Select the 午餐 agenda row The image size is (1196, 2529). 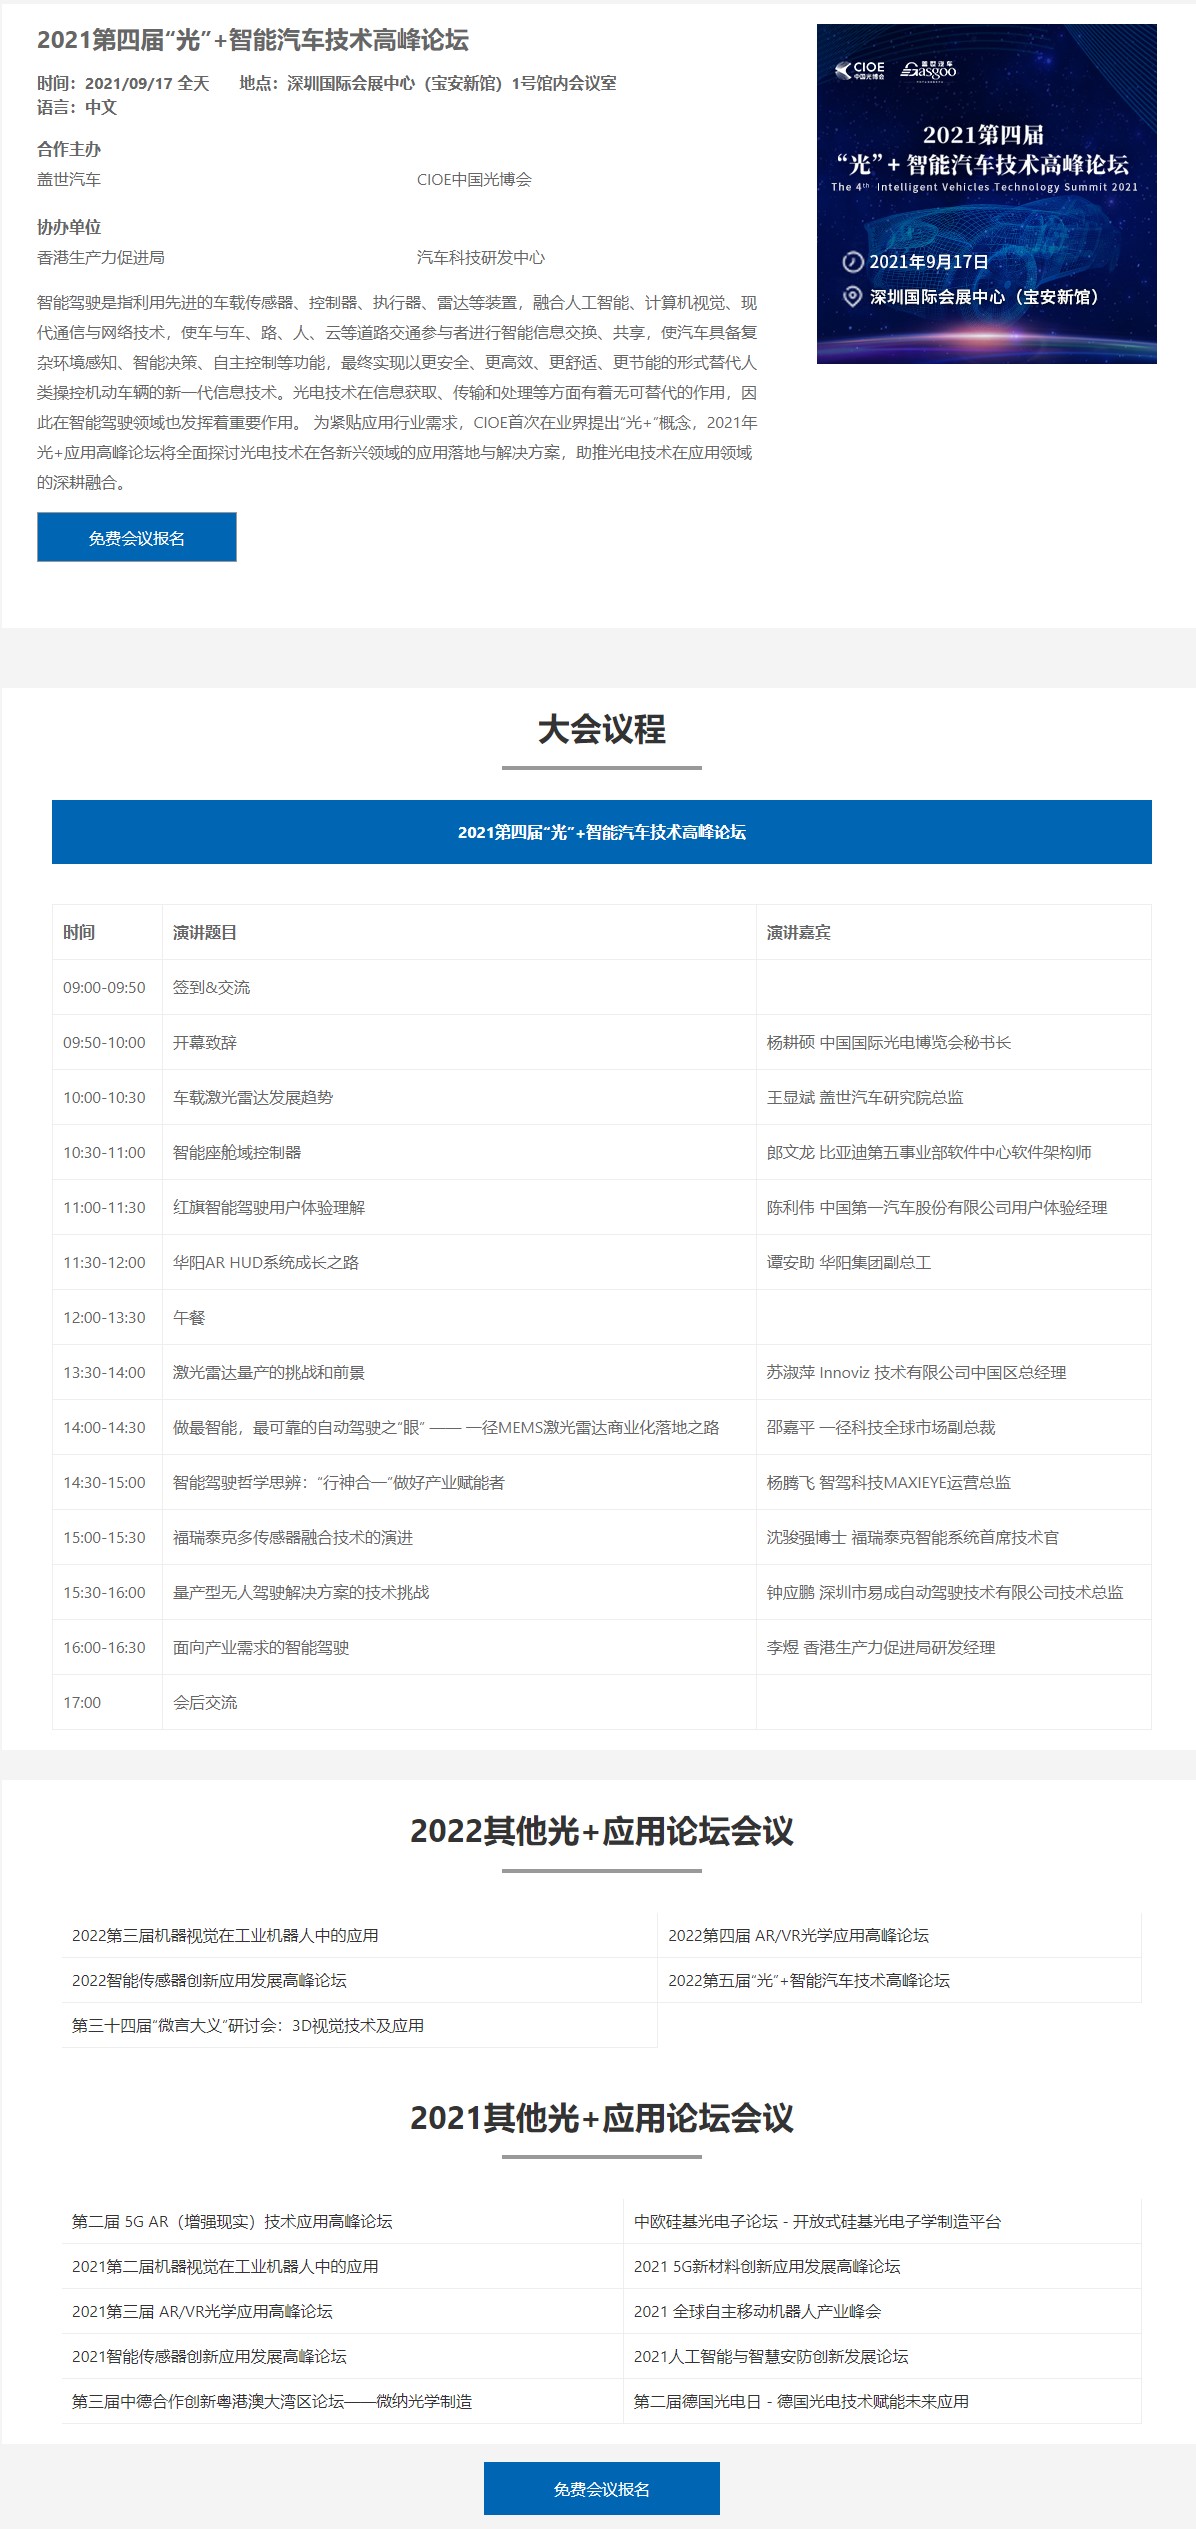(602, 1317)
